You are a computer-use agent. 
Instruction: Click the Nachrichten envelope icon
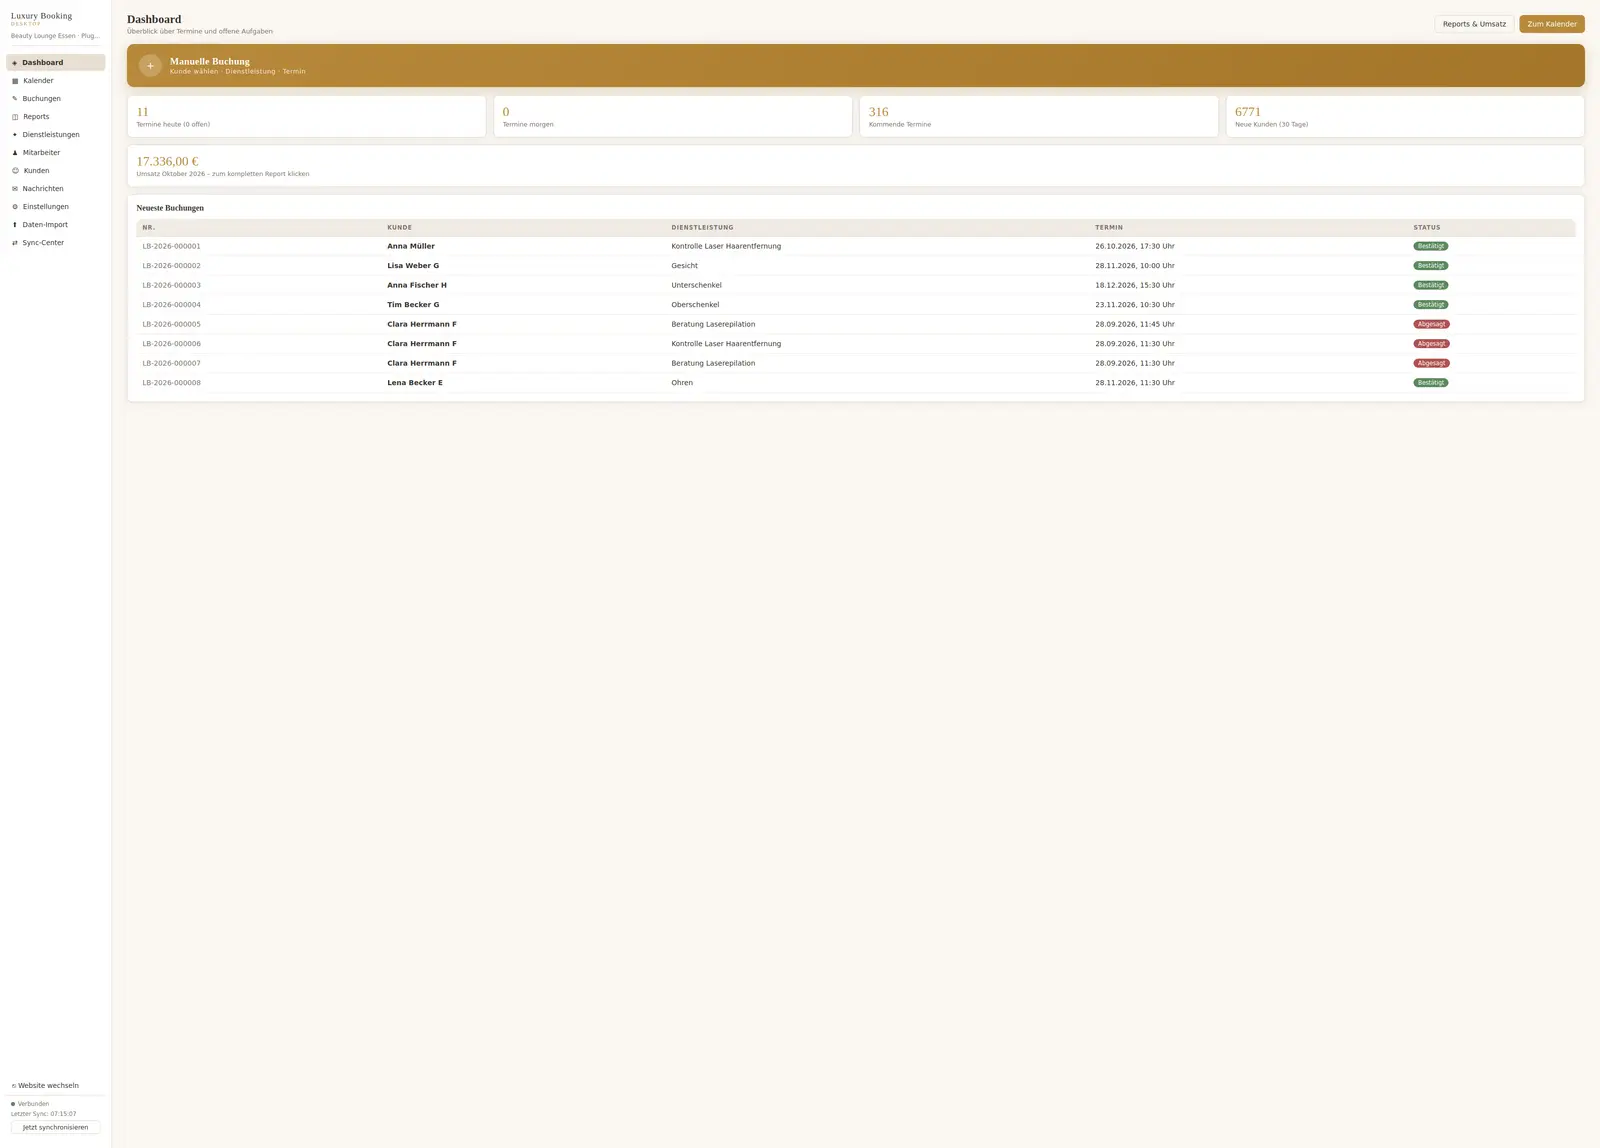pyautogui.click(x=15, y=189)
